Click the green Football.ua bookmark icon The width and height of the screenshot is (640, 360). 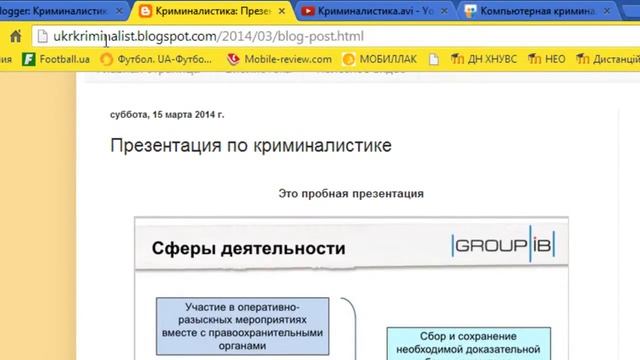pos(29,60)
